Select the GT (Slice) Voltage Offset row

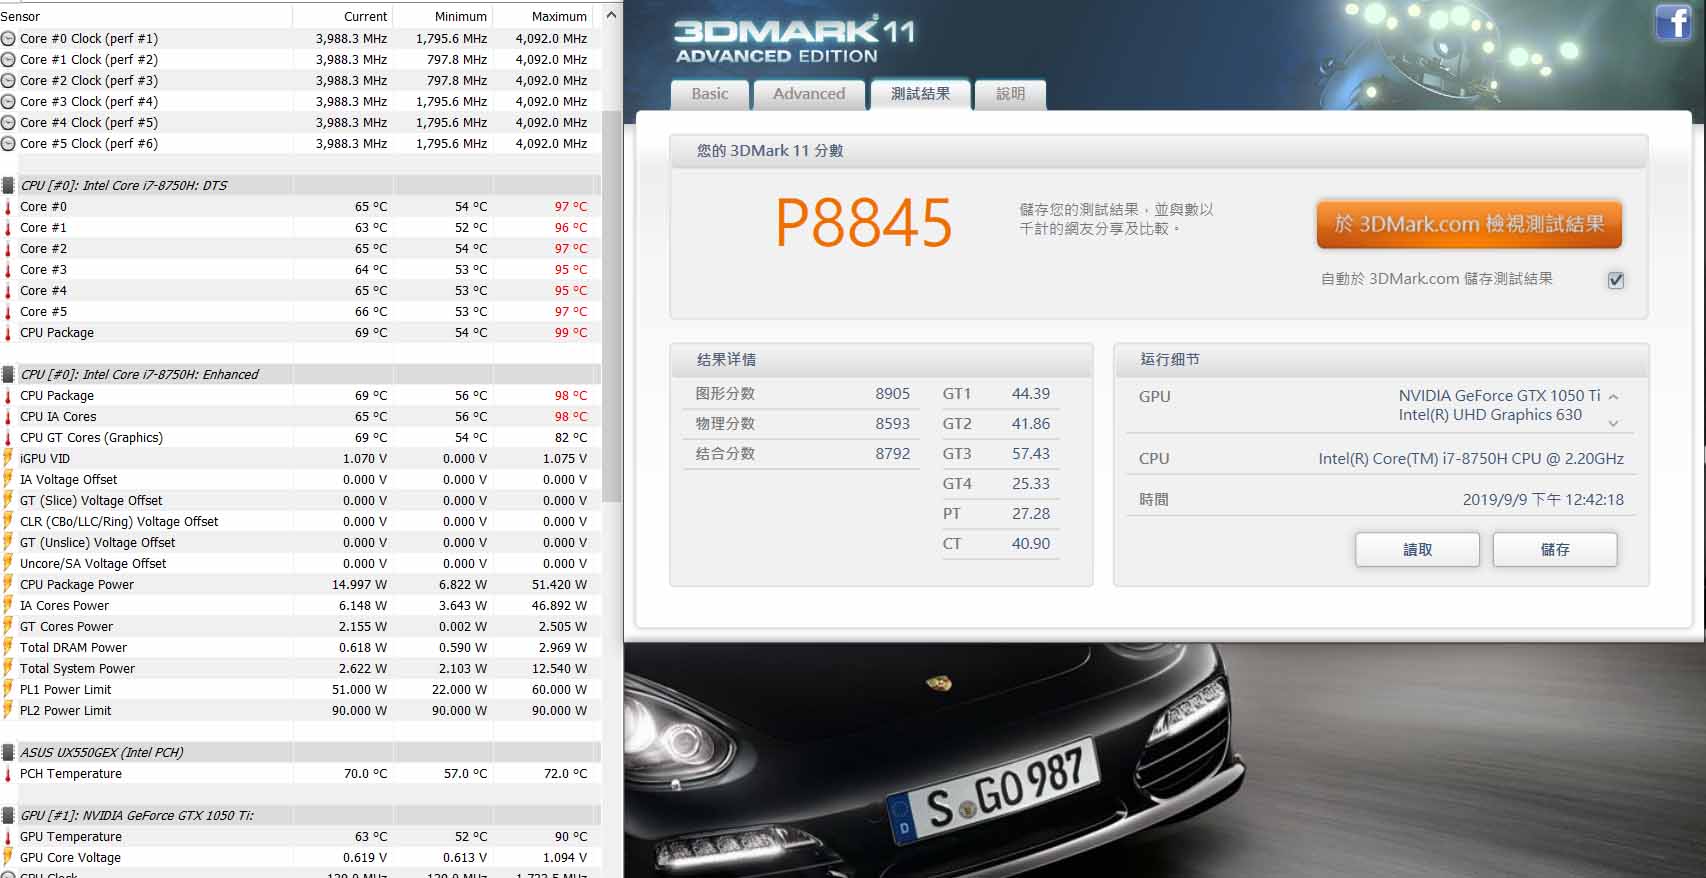(x=300, y=501)
